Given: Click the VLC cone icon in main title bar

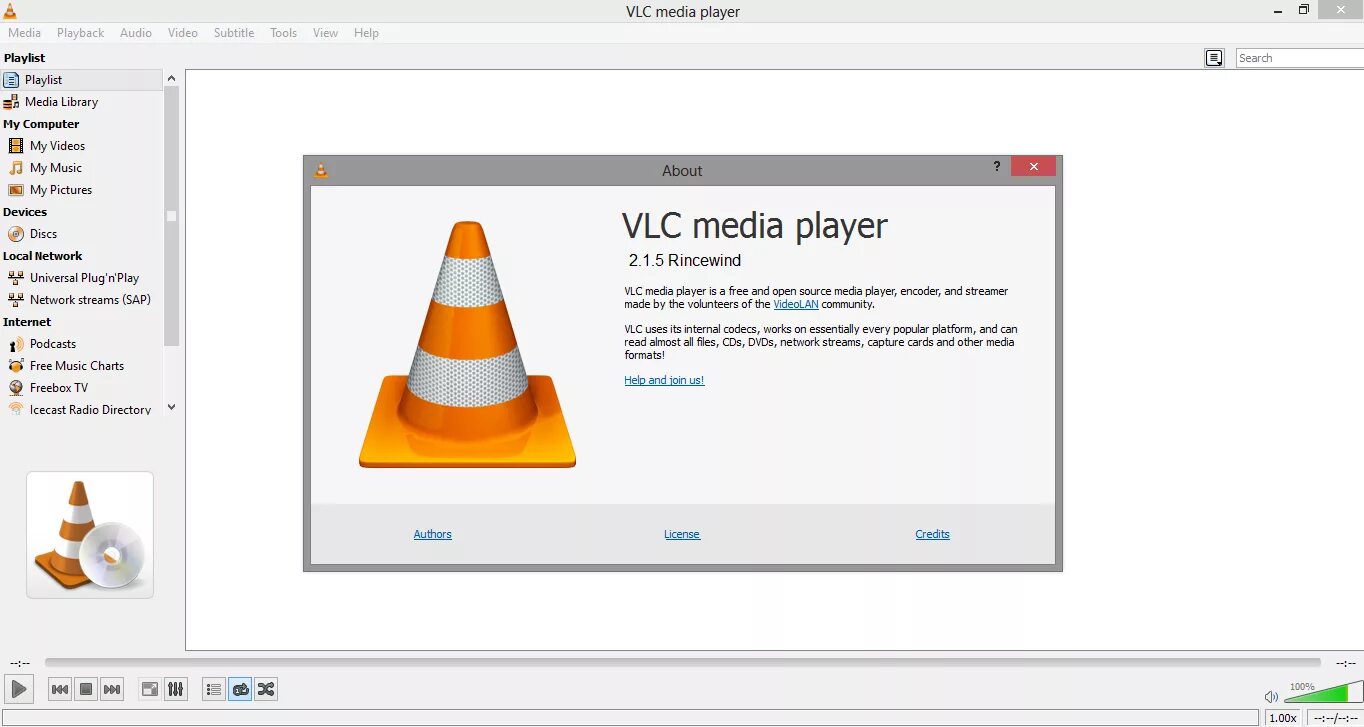Looking at the screenshot, I should [x=9, y=11].
